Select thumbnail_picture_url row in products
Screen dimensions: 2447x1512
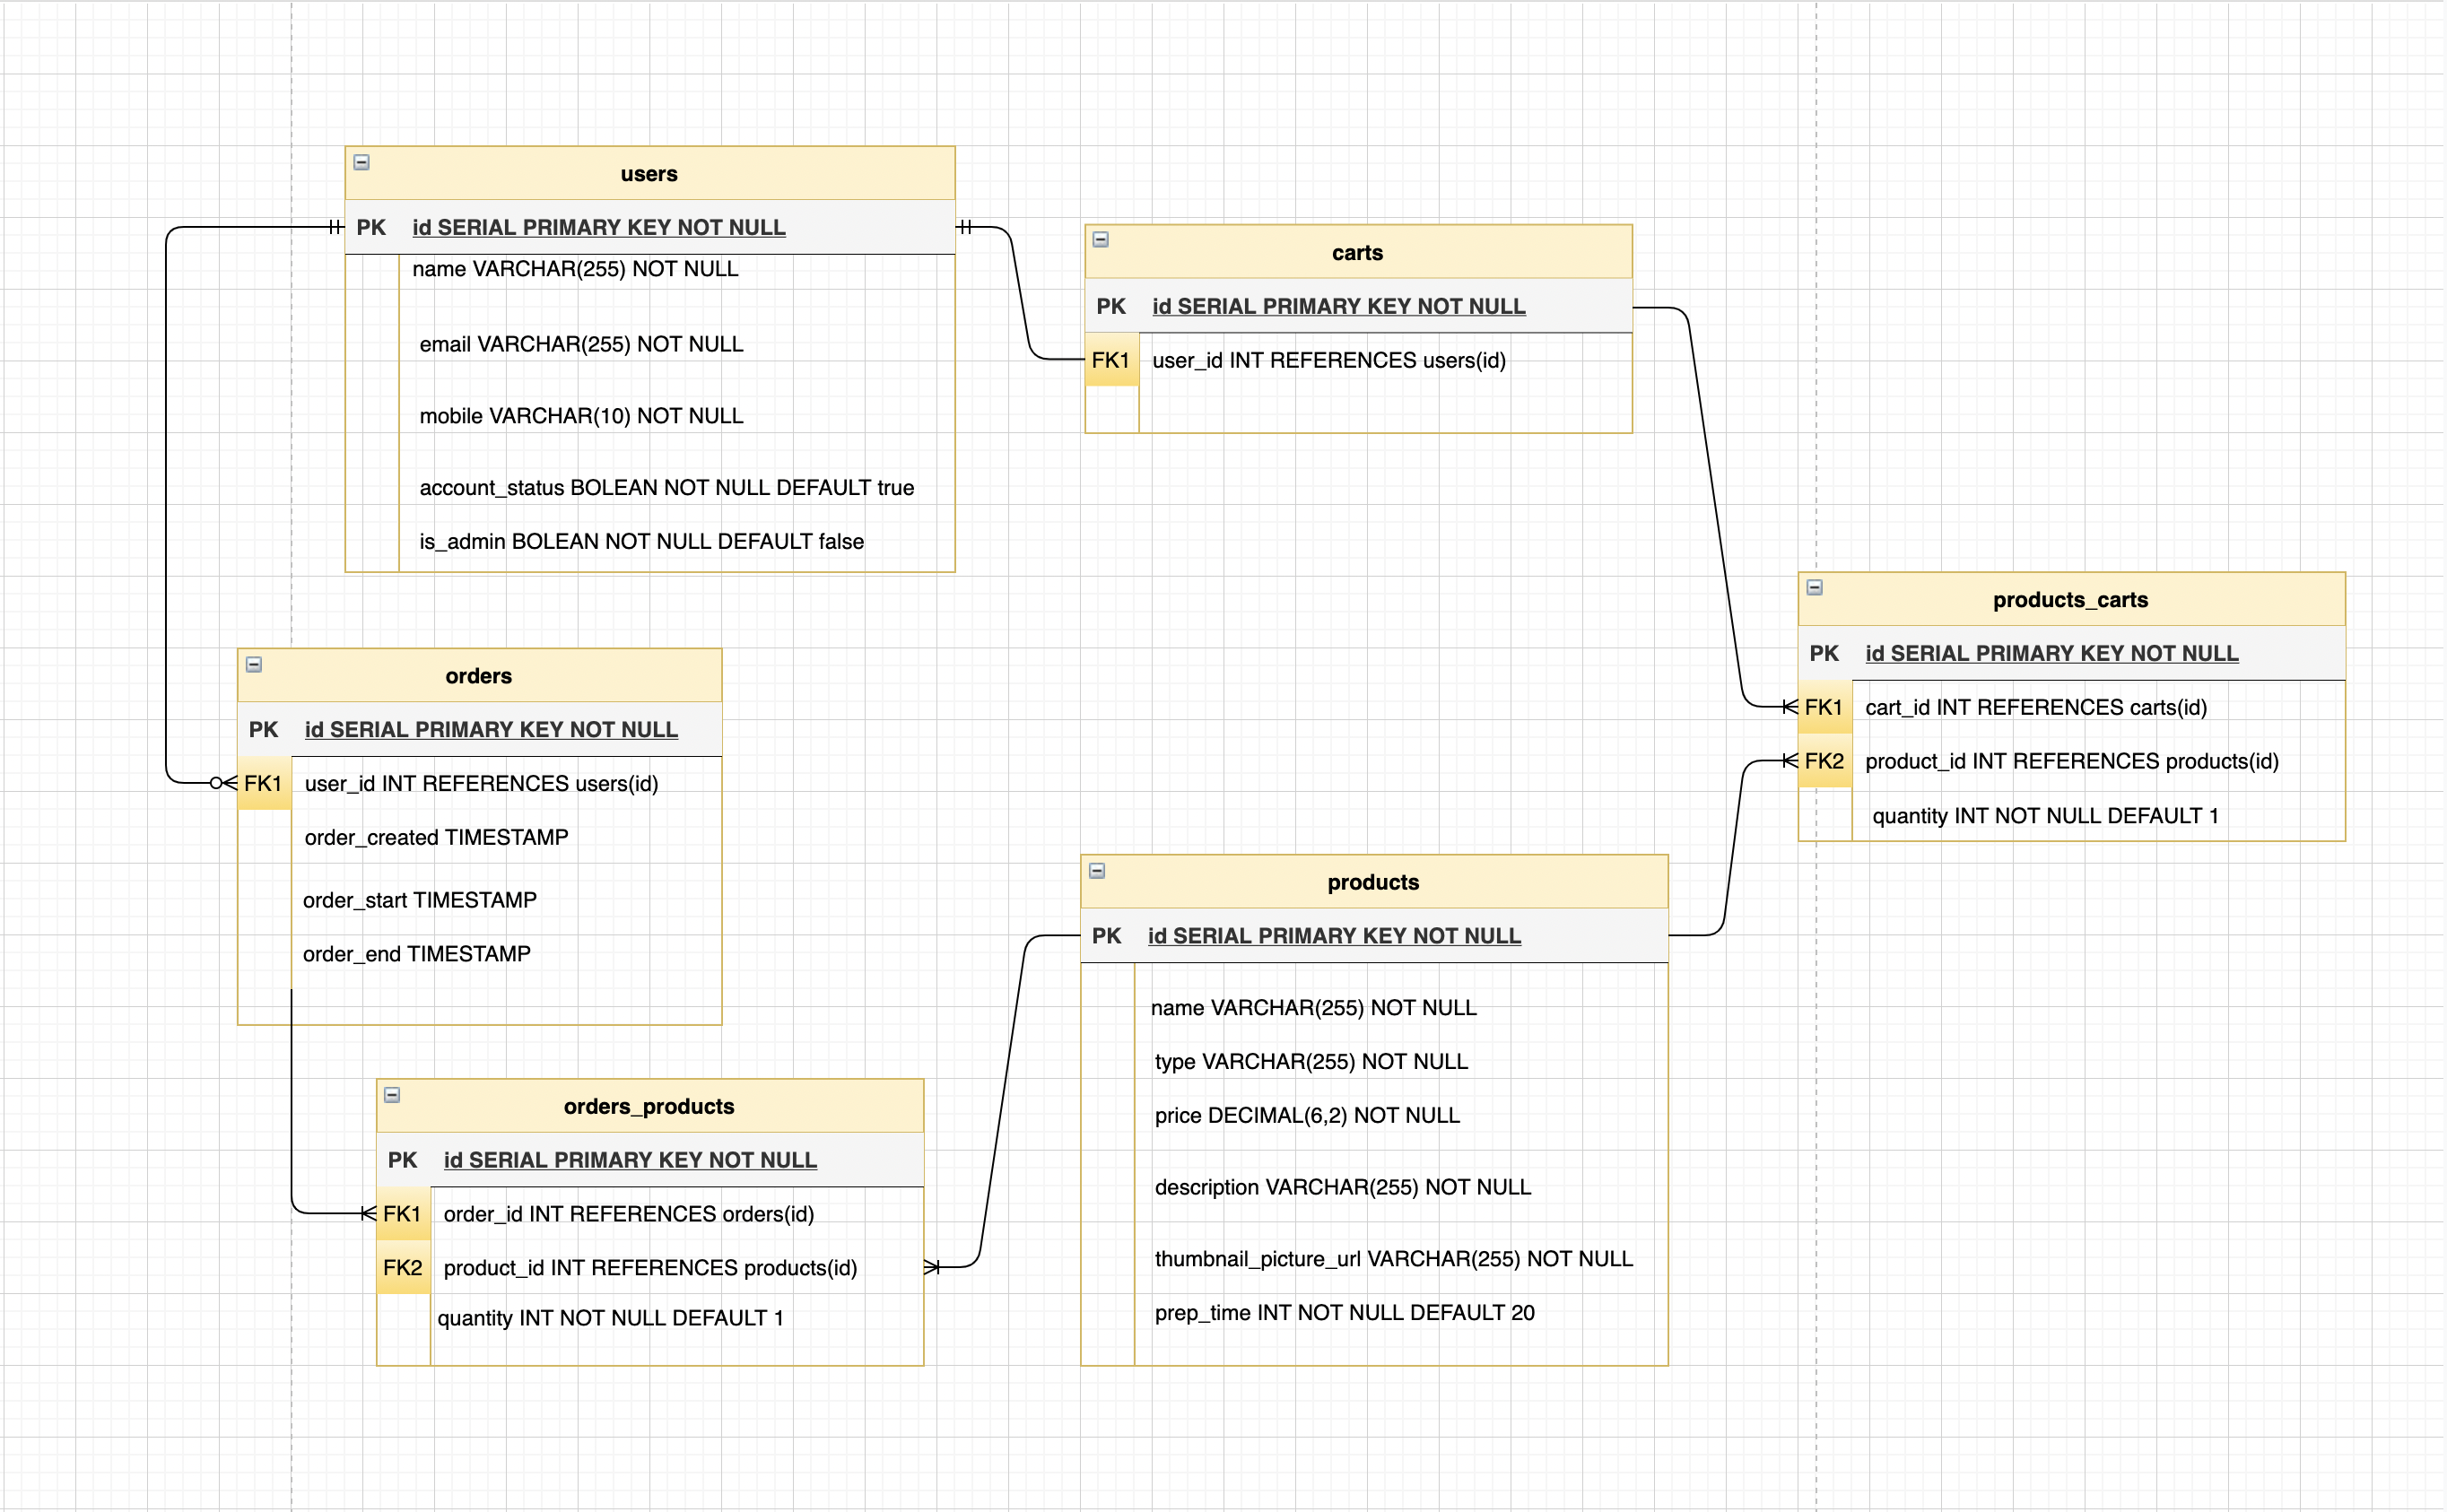coord(1392,1259)
